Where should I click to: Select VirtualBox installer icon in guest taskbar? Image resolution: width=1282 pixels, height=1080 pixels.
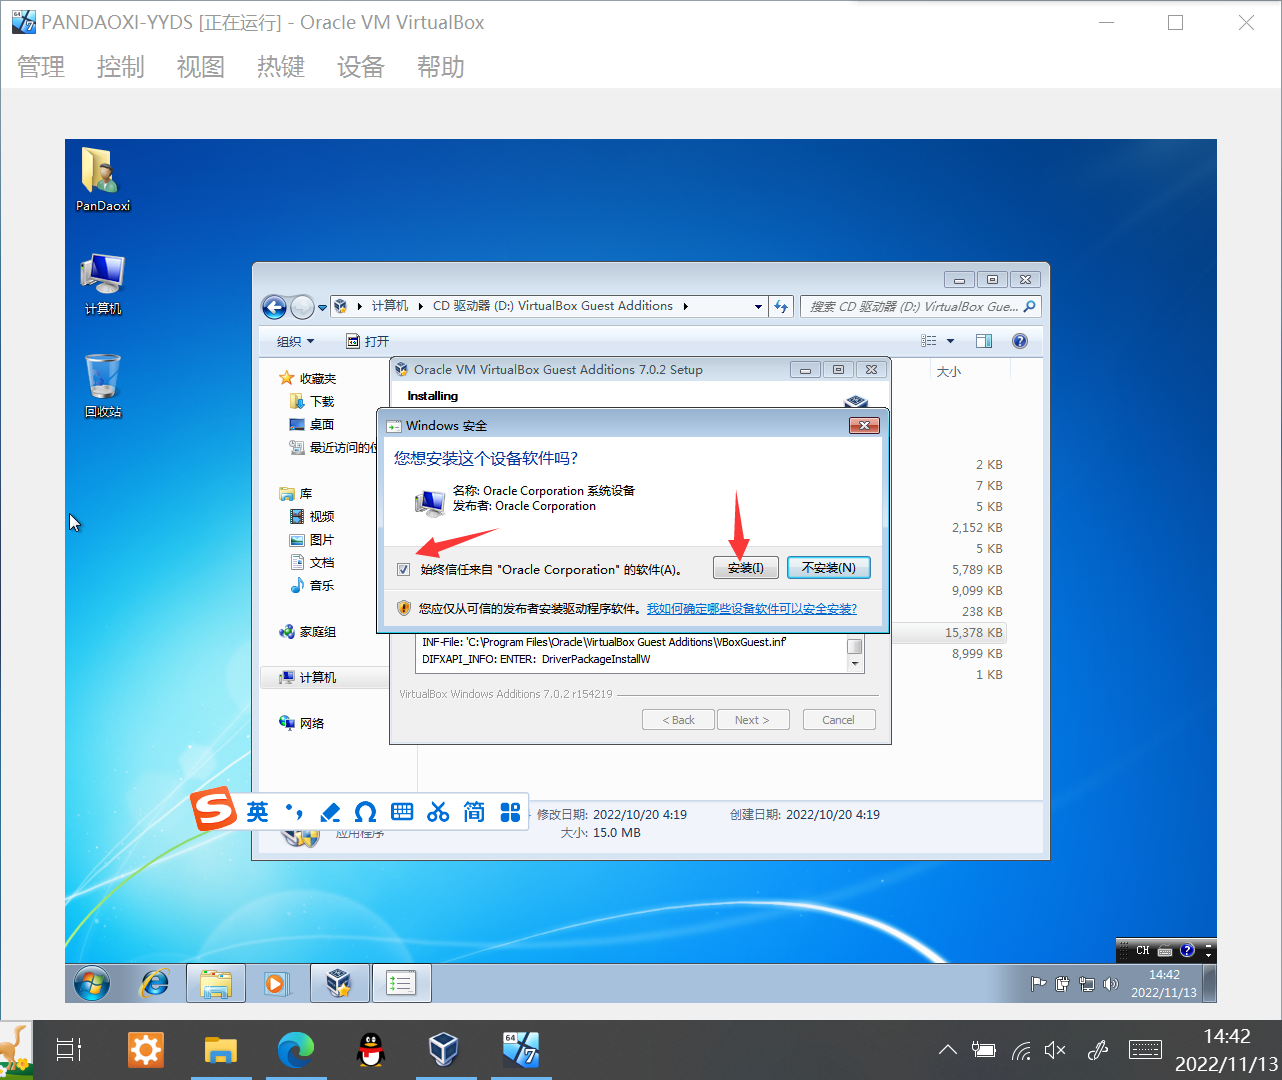[339, 984]
